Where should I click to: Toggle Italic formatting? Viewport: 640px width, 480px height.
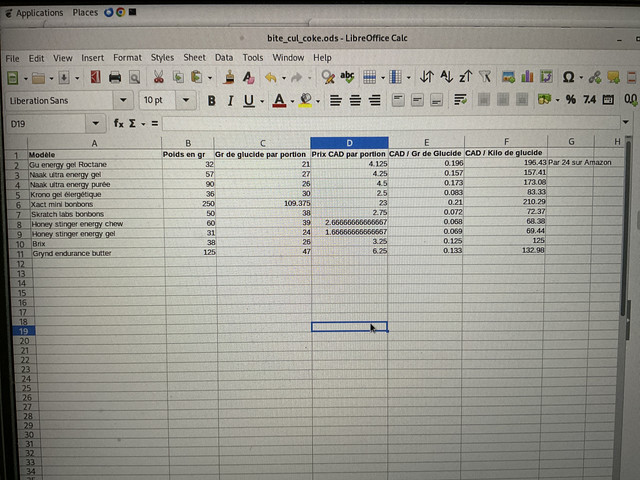[x=230, y=100]
